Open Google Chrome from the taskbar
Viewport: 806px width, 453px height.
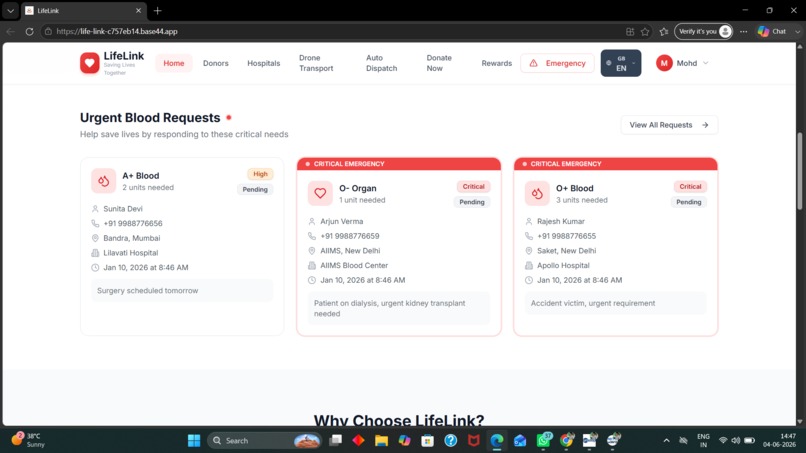566,441
